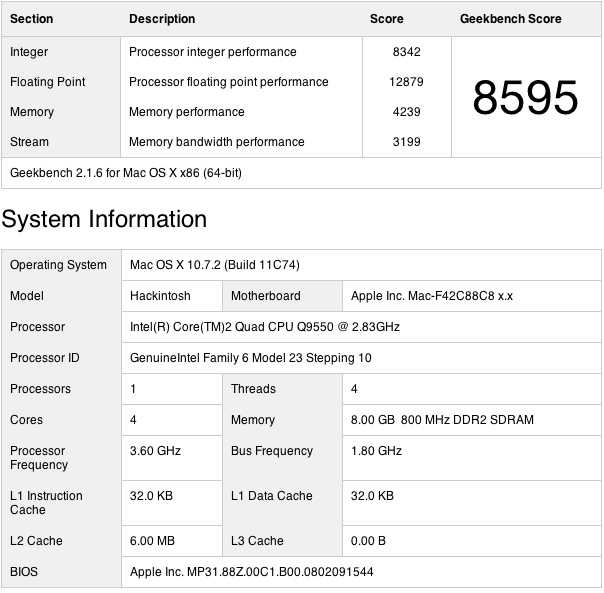Select the memory score 4239
Screen dimensions: 604x593
point(406,112)
